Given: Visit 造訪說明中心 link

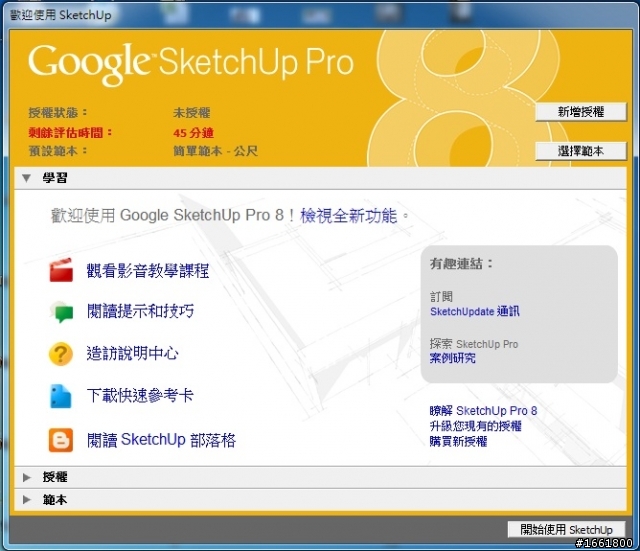Looking at the screenshot, I should pyautogui.click(x=132, y=353).
